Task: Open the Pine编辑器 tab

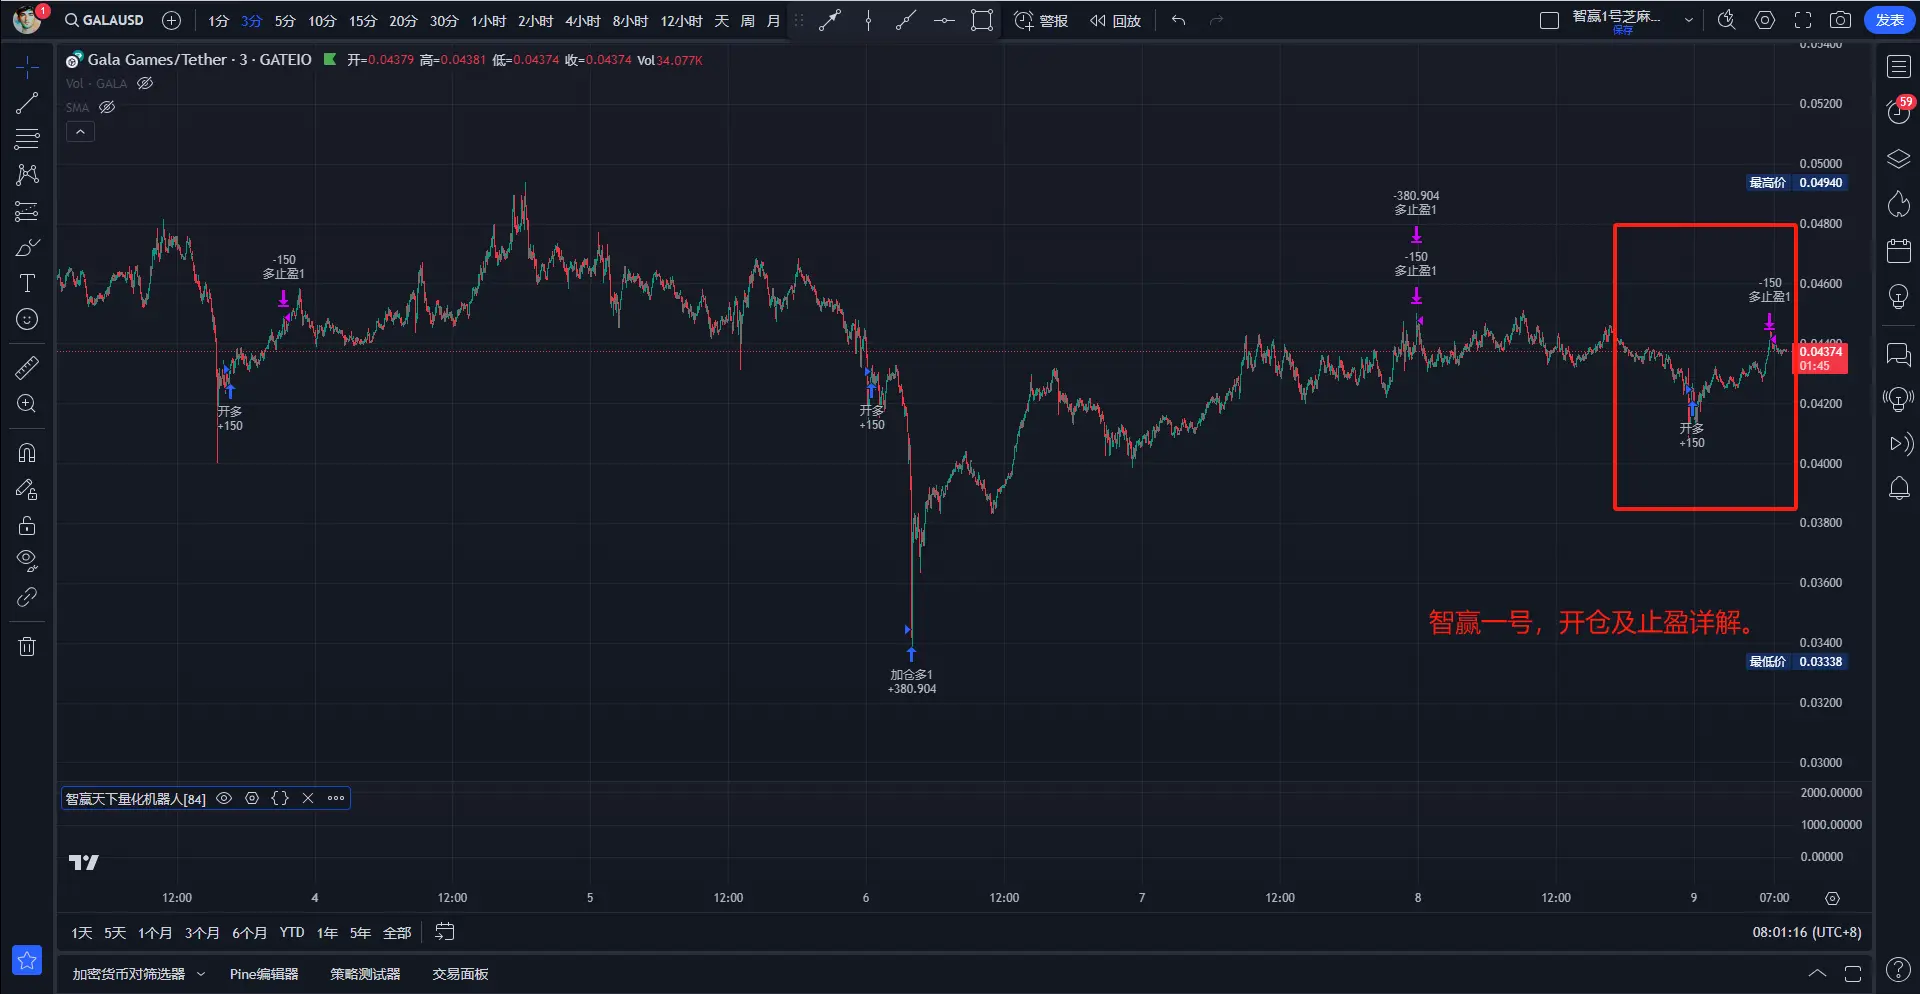Action: 264,974
